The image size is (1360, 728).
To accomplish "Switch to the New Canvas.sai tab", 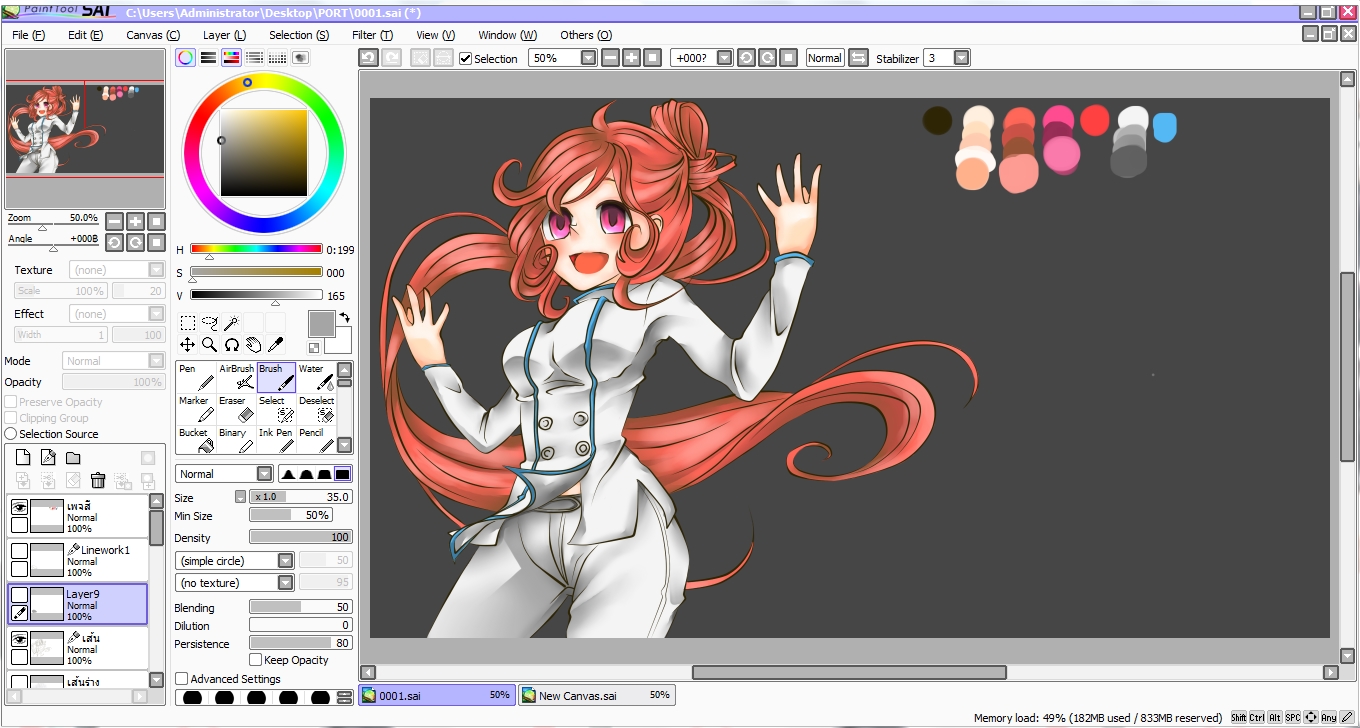I will pos(597,695).
